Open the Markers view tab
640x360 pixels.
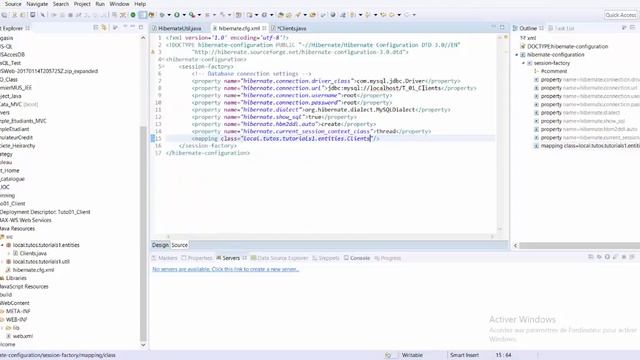tap(164, 258)
